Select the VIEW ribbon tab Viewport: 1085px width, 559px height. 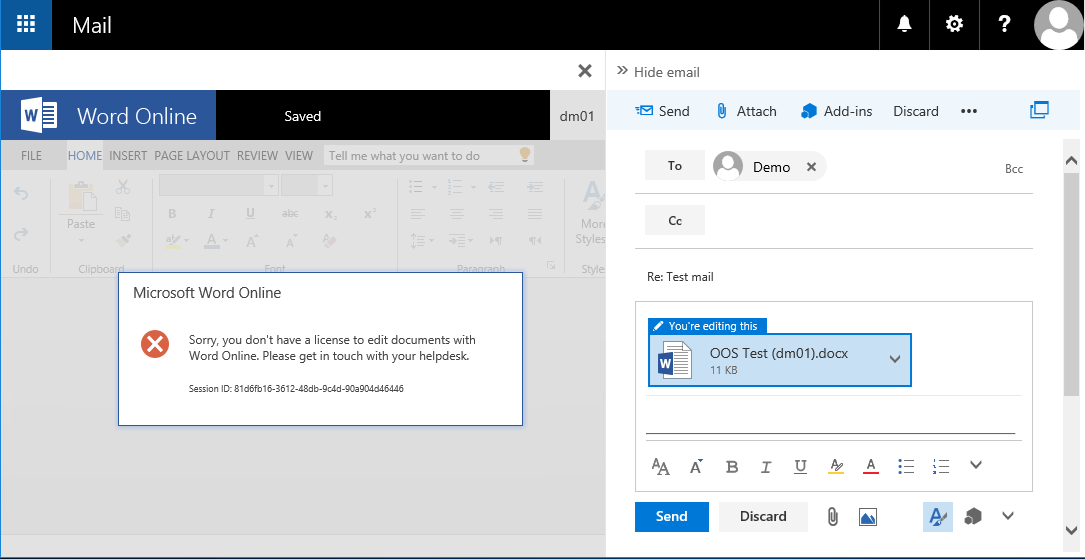tap(299, 156)
